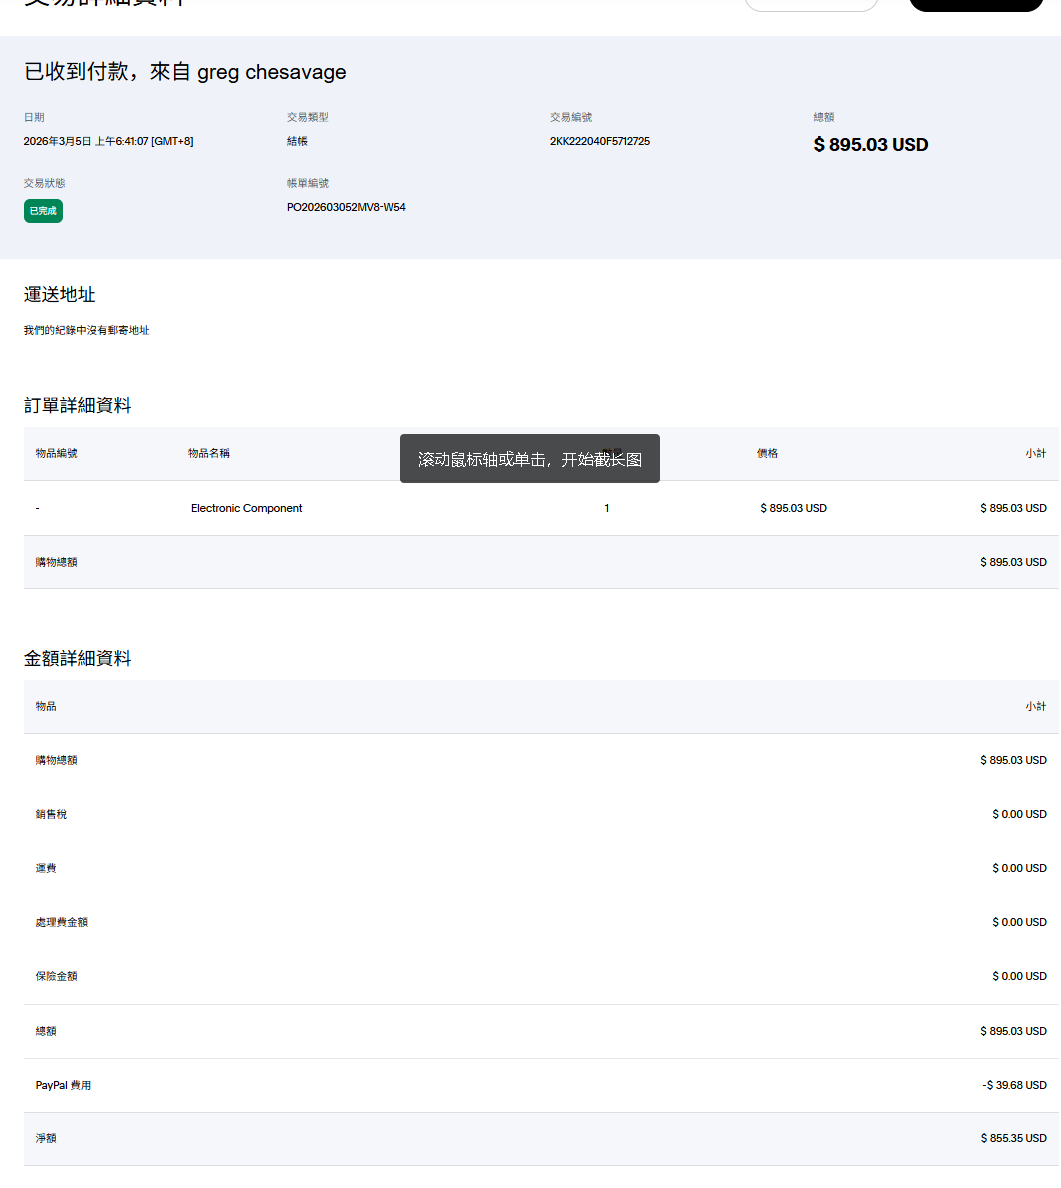The image size is (1061, 1188).
Task: Click the net amount $ 855.35 USD
Action: pyautogui.click(x=1013, y=1138)
